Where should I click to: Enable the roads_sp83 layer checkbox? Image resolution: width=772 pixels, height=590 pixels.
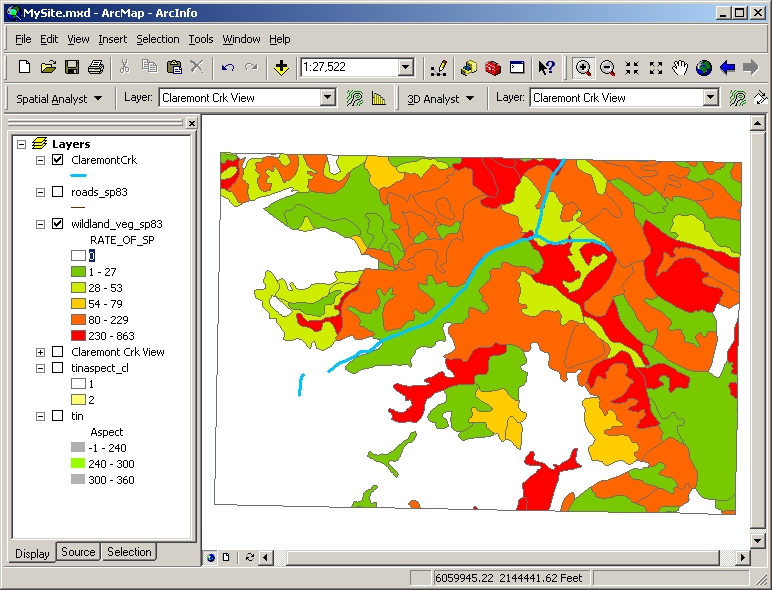pyautogui.click(x=58, y=192)
